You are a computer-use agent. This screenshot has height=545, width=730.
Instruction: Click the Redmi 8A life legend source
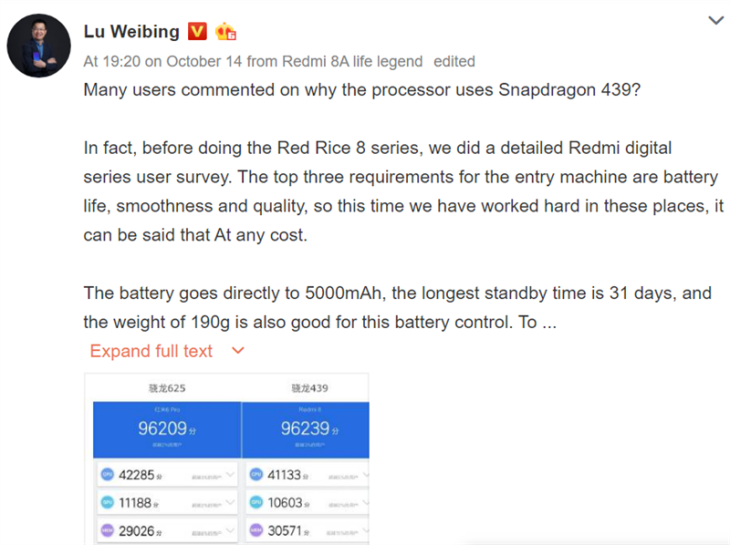[342, 61]
